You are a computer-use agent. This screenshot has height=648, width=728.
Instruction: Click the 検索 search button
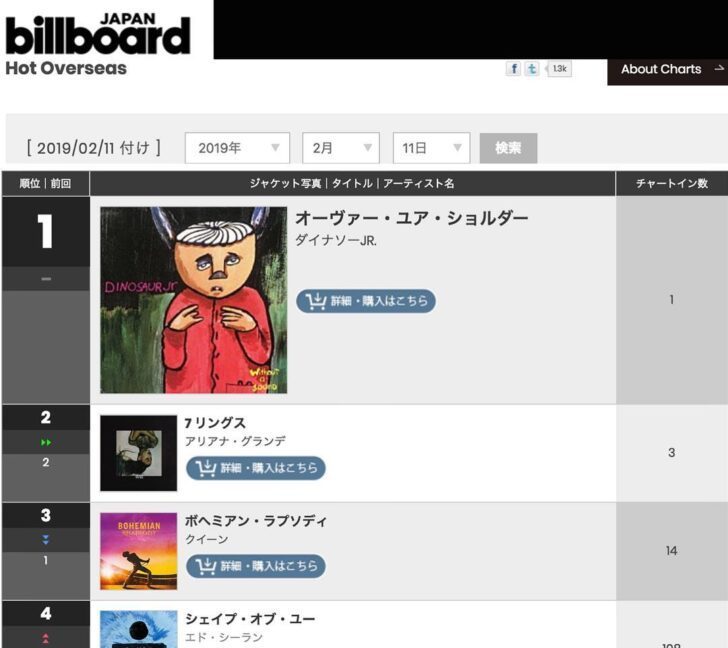pyautogui.click(x=508, y=148)
